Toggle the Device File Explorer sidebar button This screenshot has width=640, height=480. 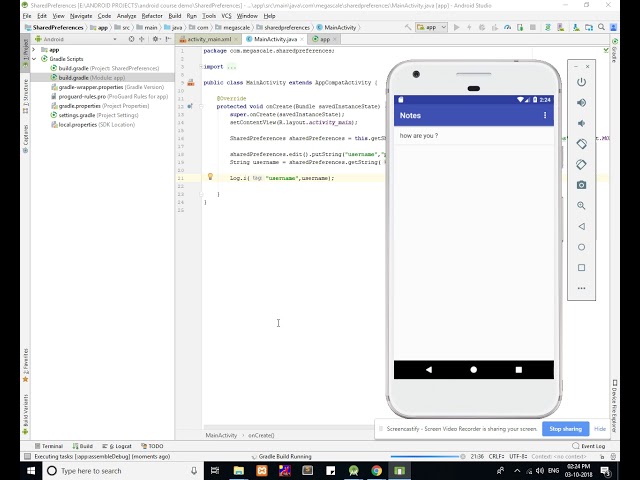pyautogui.click(x=614, y=406)
